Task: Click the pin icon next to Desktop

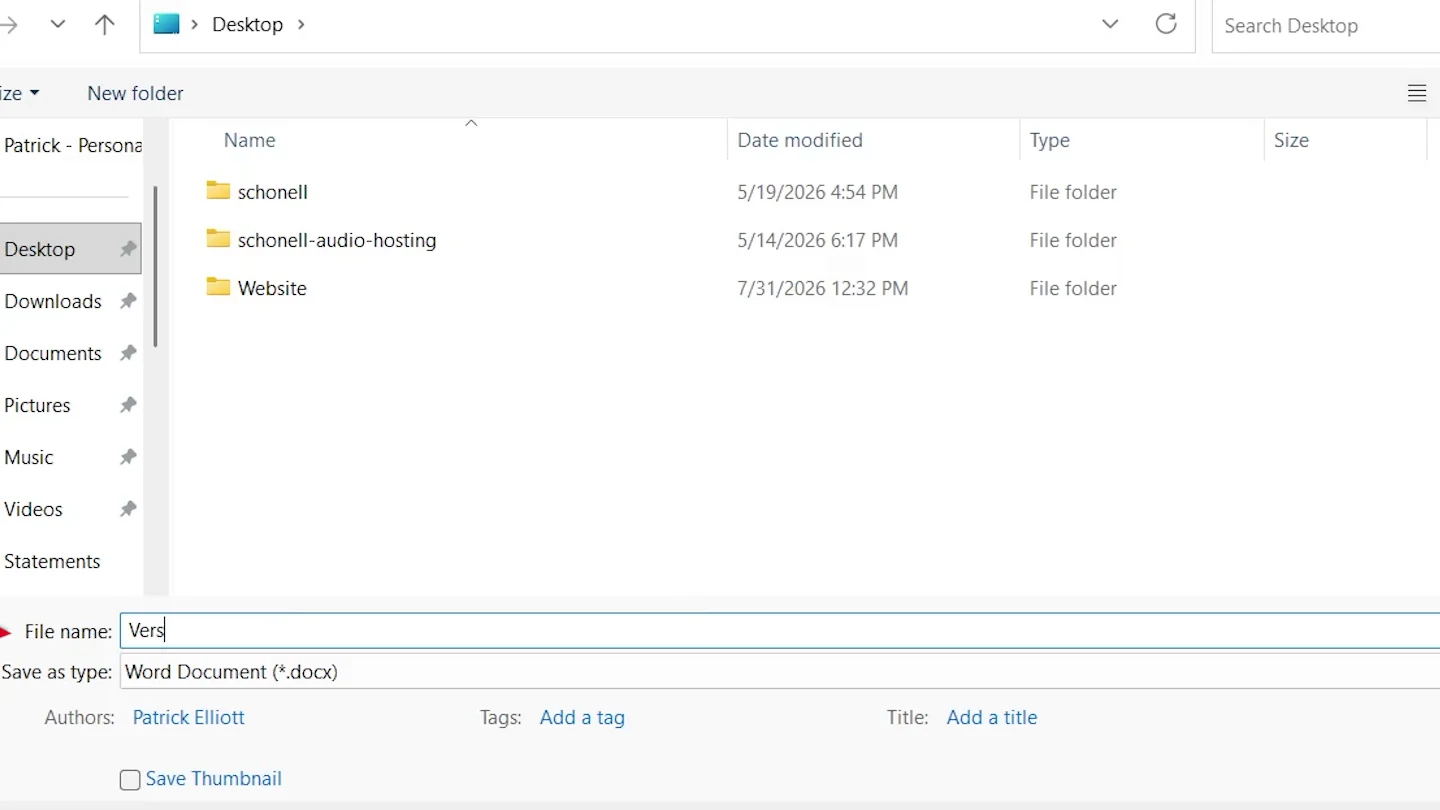Action: tap(128, 249)
